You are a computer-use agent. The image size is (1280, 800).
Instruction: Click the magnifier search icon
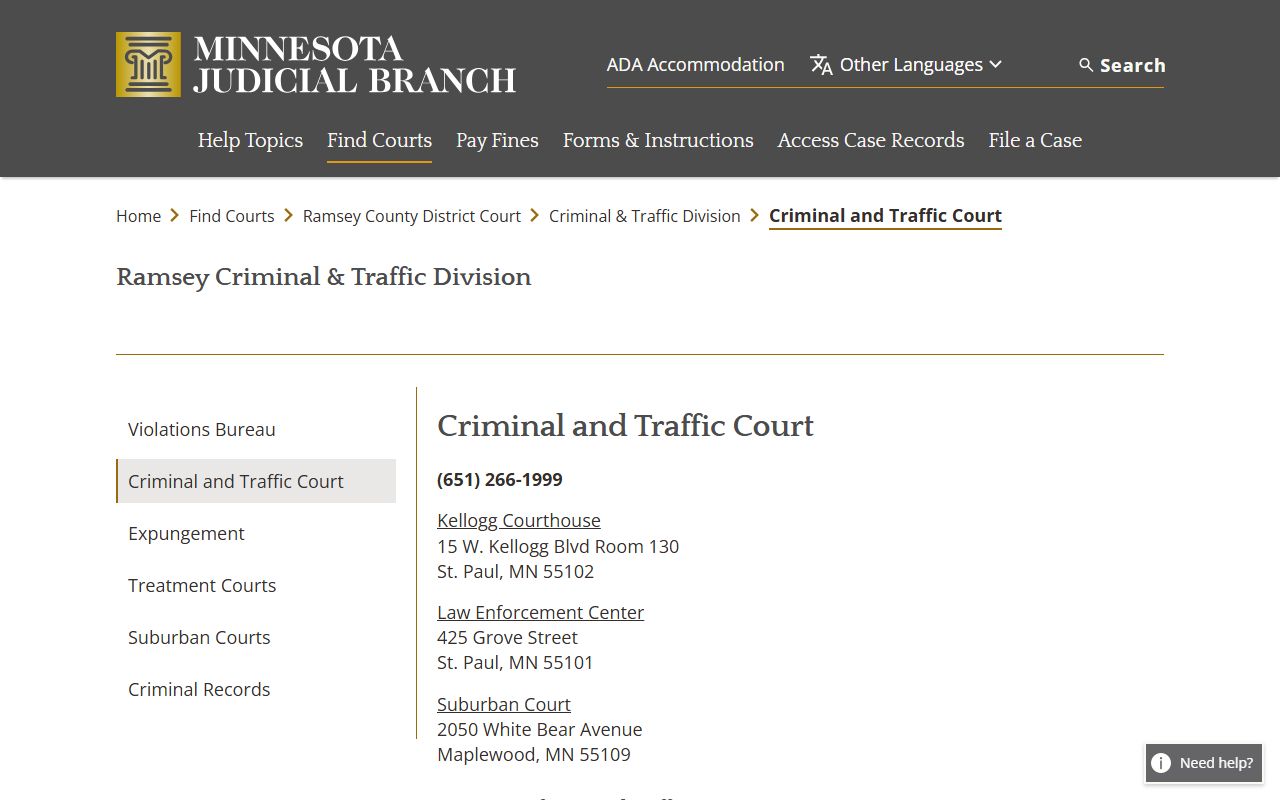pos(1086,65)
